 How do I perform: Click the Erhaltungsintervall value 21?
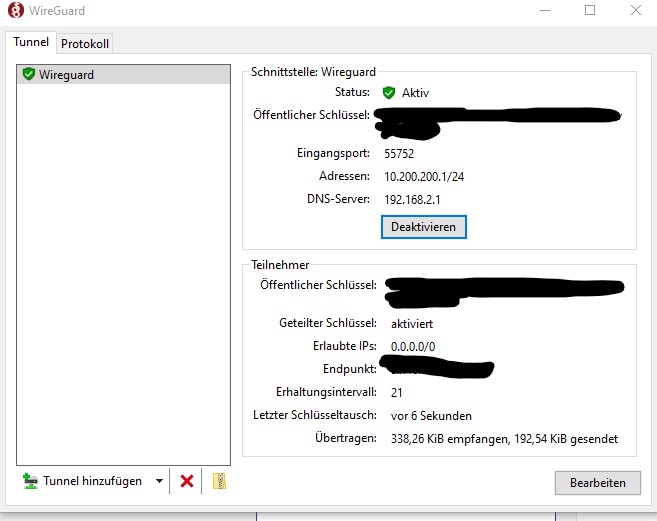click(396, 393)
